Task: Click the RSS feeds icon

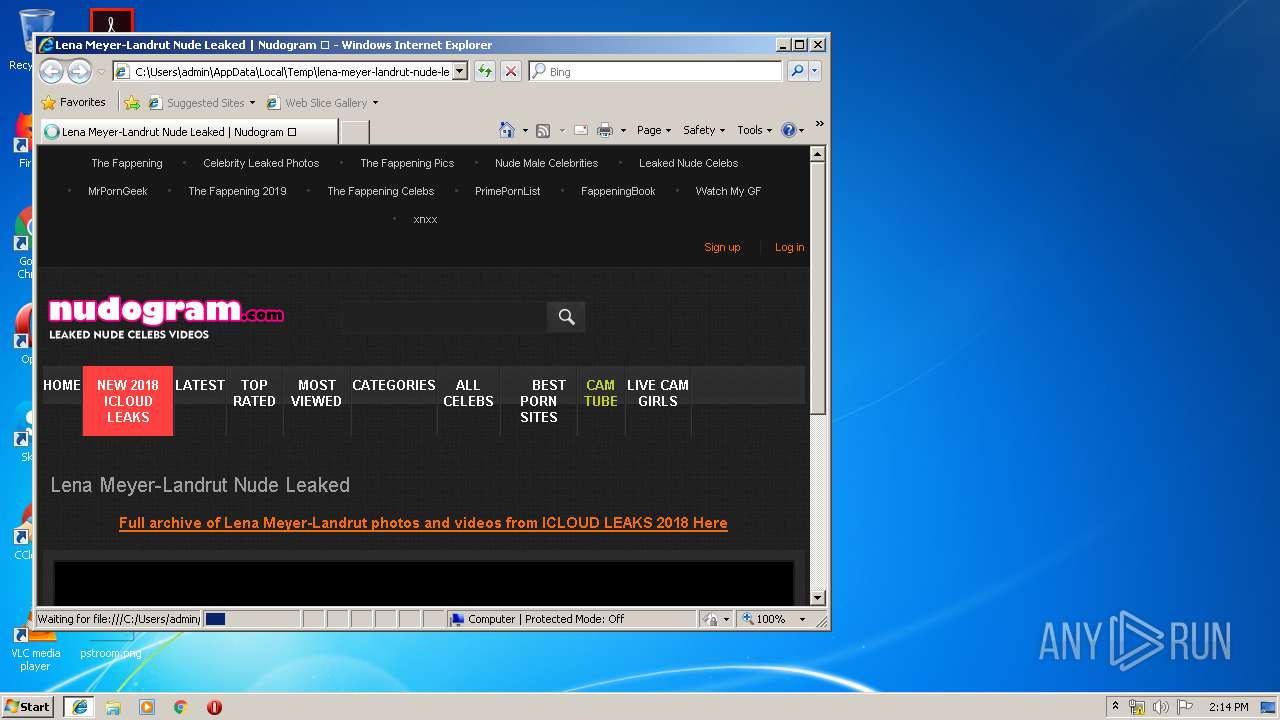Action: 543,130
